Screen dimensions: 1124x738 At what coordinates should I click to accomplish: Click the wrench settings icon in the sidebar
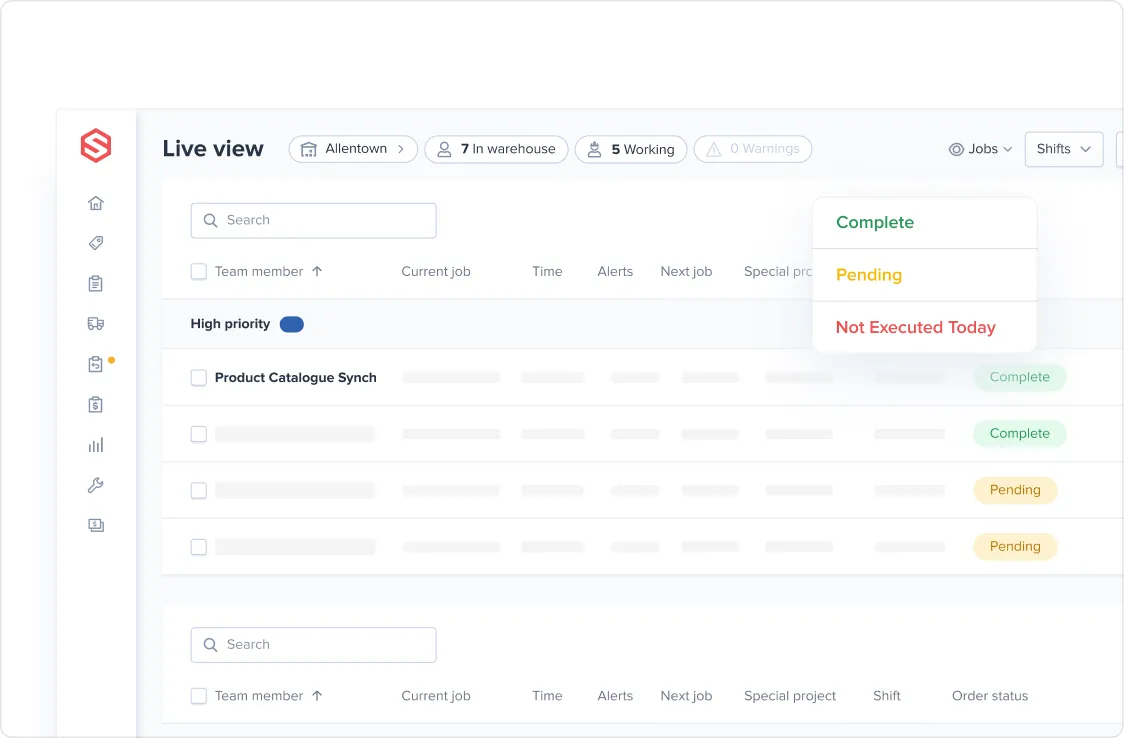pos(96,485)
